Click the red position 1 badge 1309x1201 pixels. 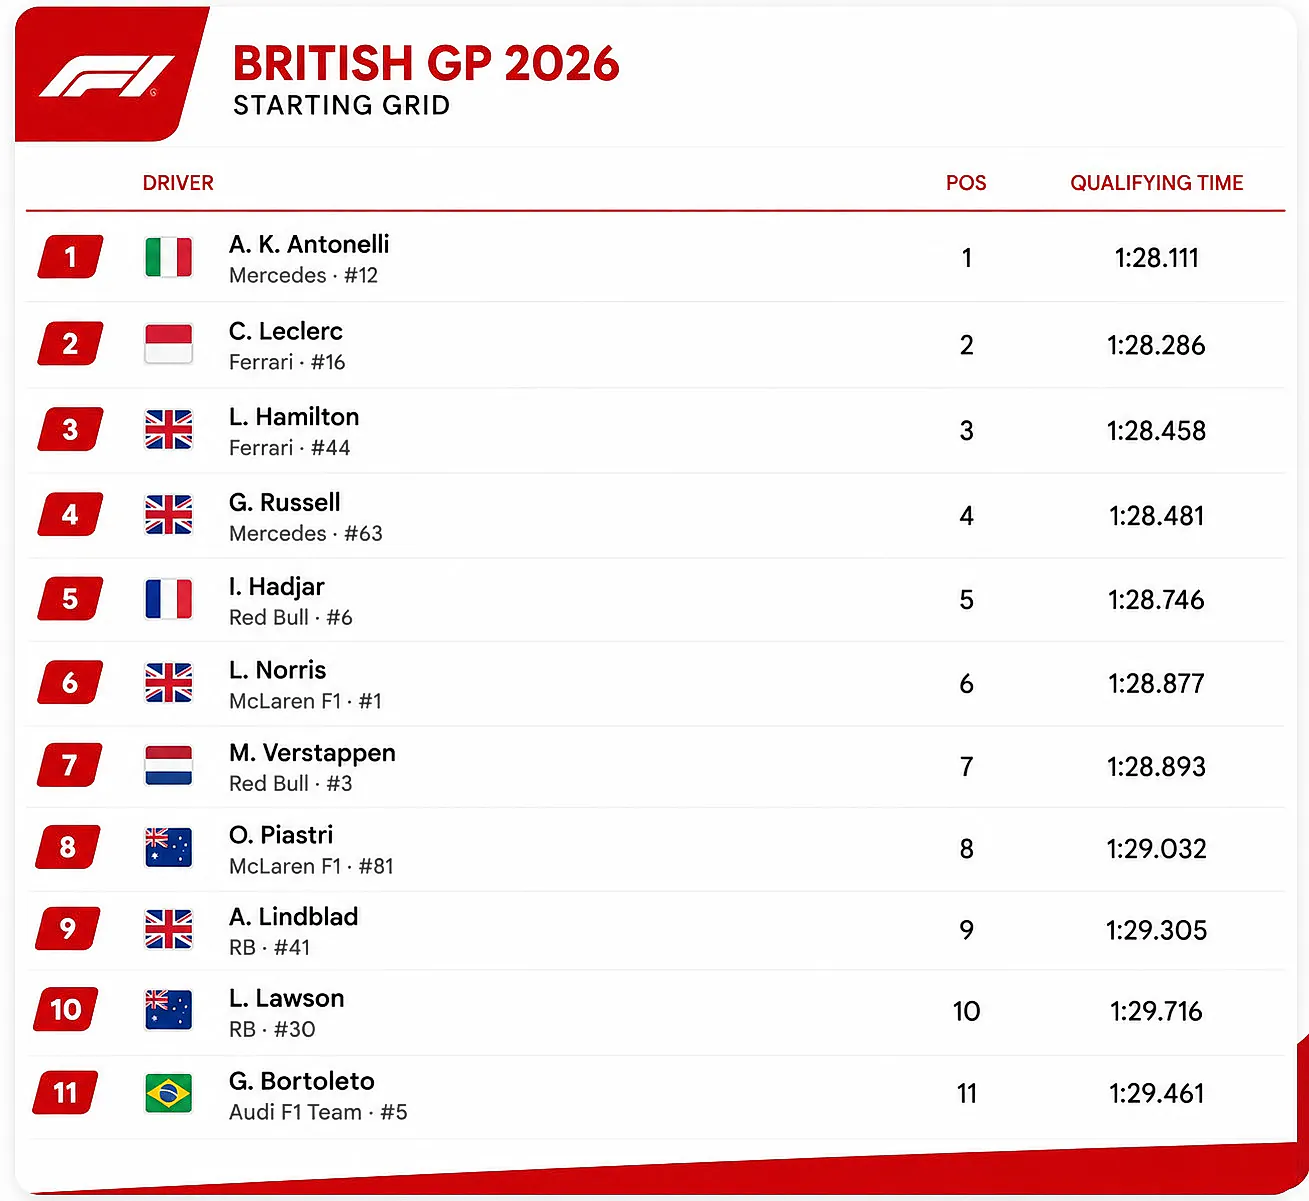[x=70, y=257]
